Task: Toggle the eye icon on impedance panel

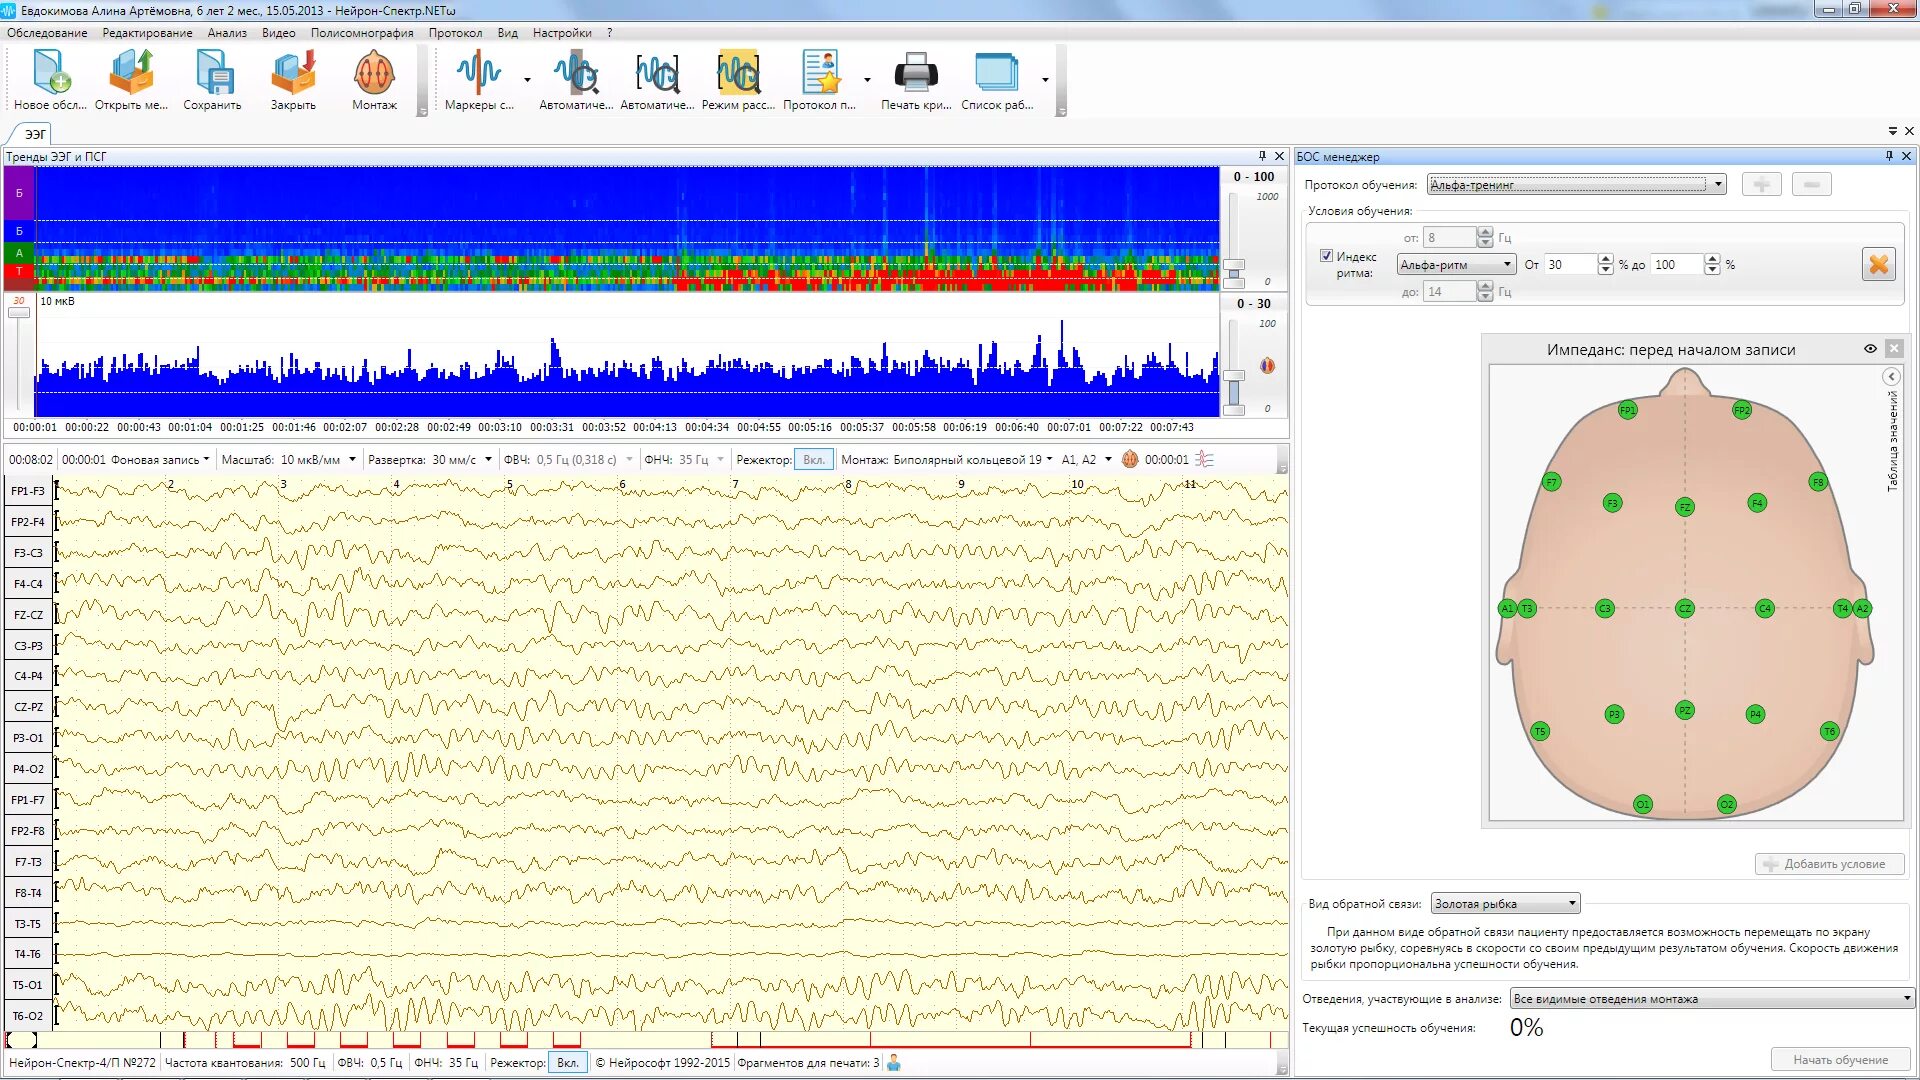Action: (x=1870, y=349)
